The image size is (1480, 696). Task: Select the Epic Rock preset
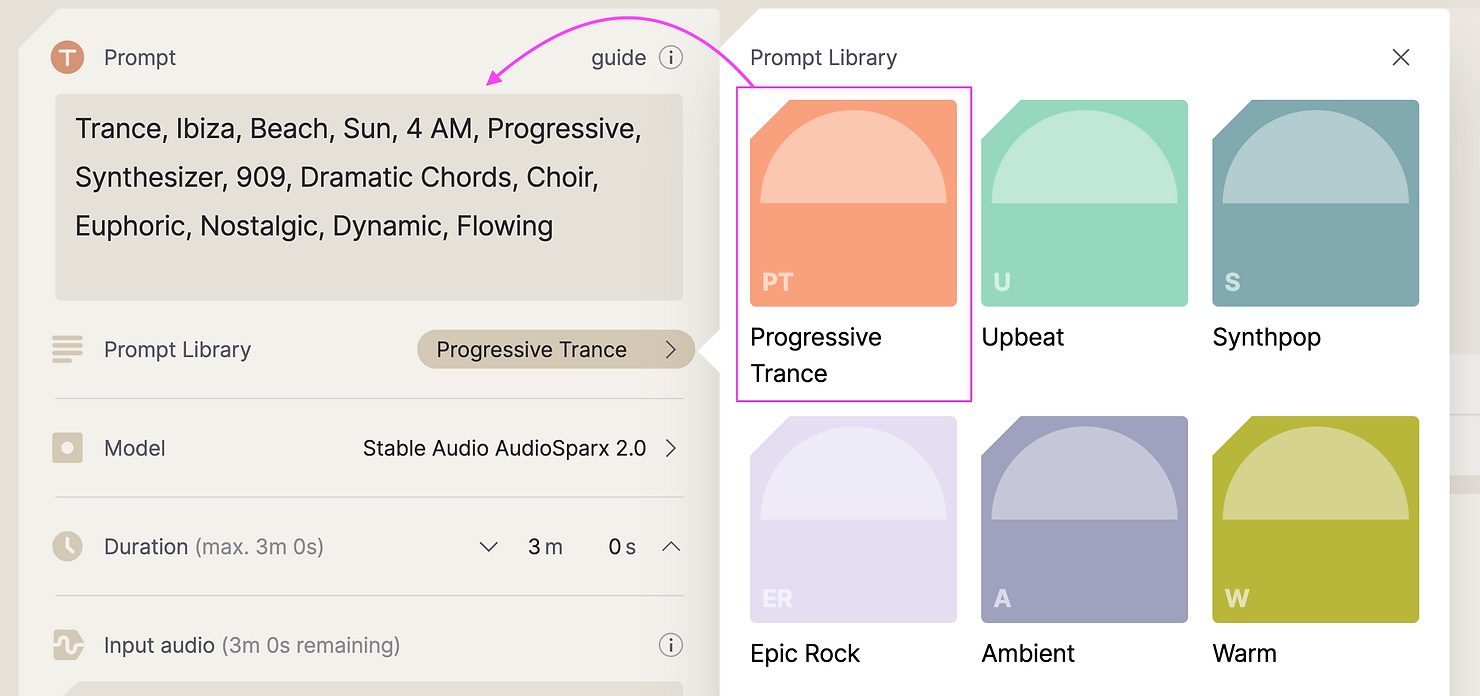(853, 519)
